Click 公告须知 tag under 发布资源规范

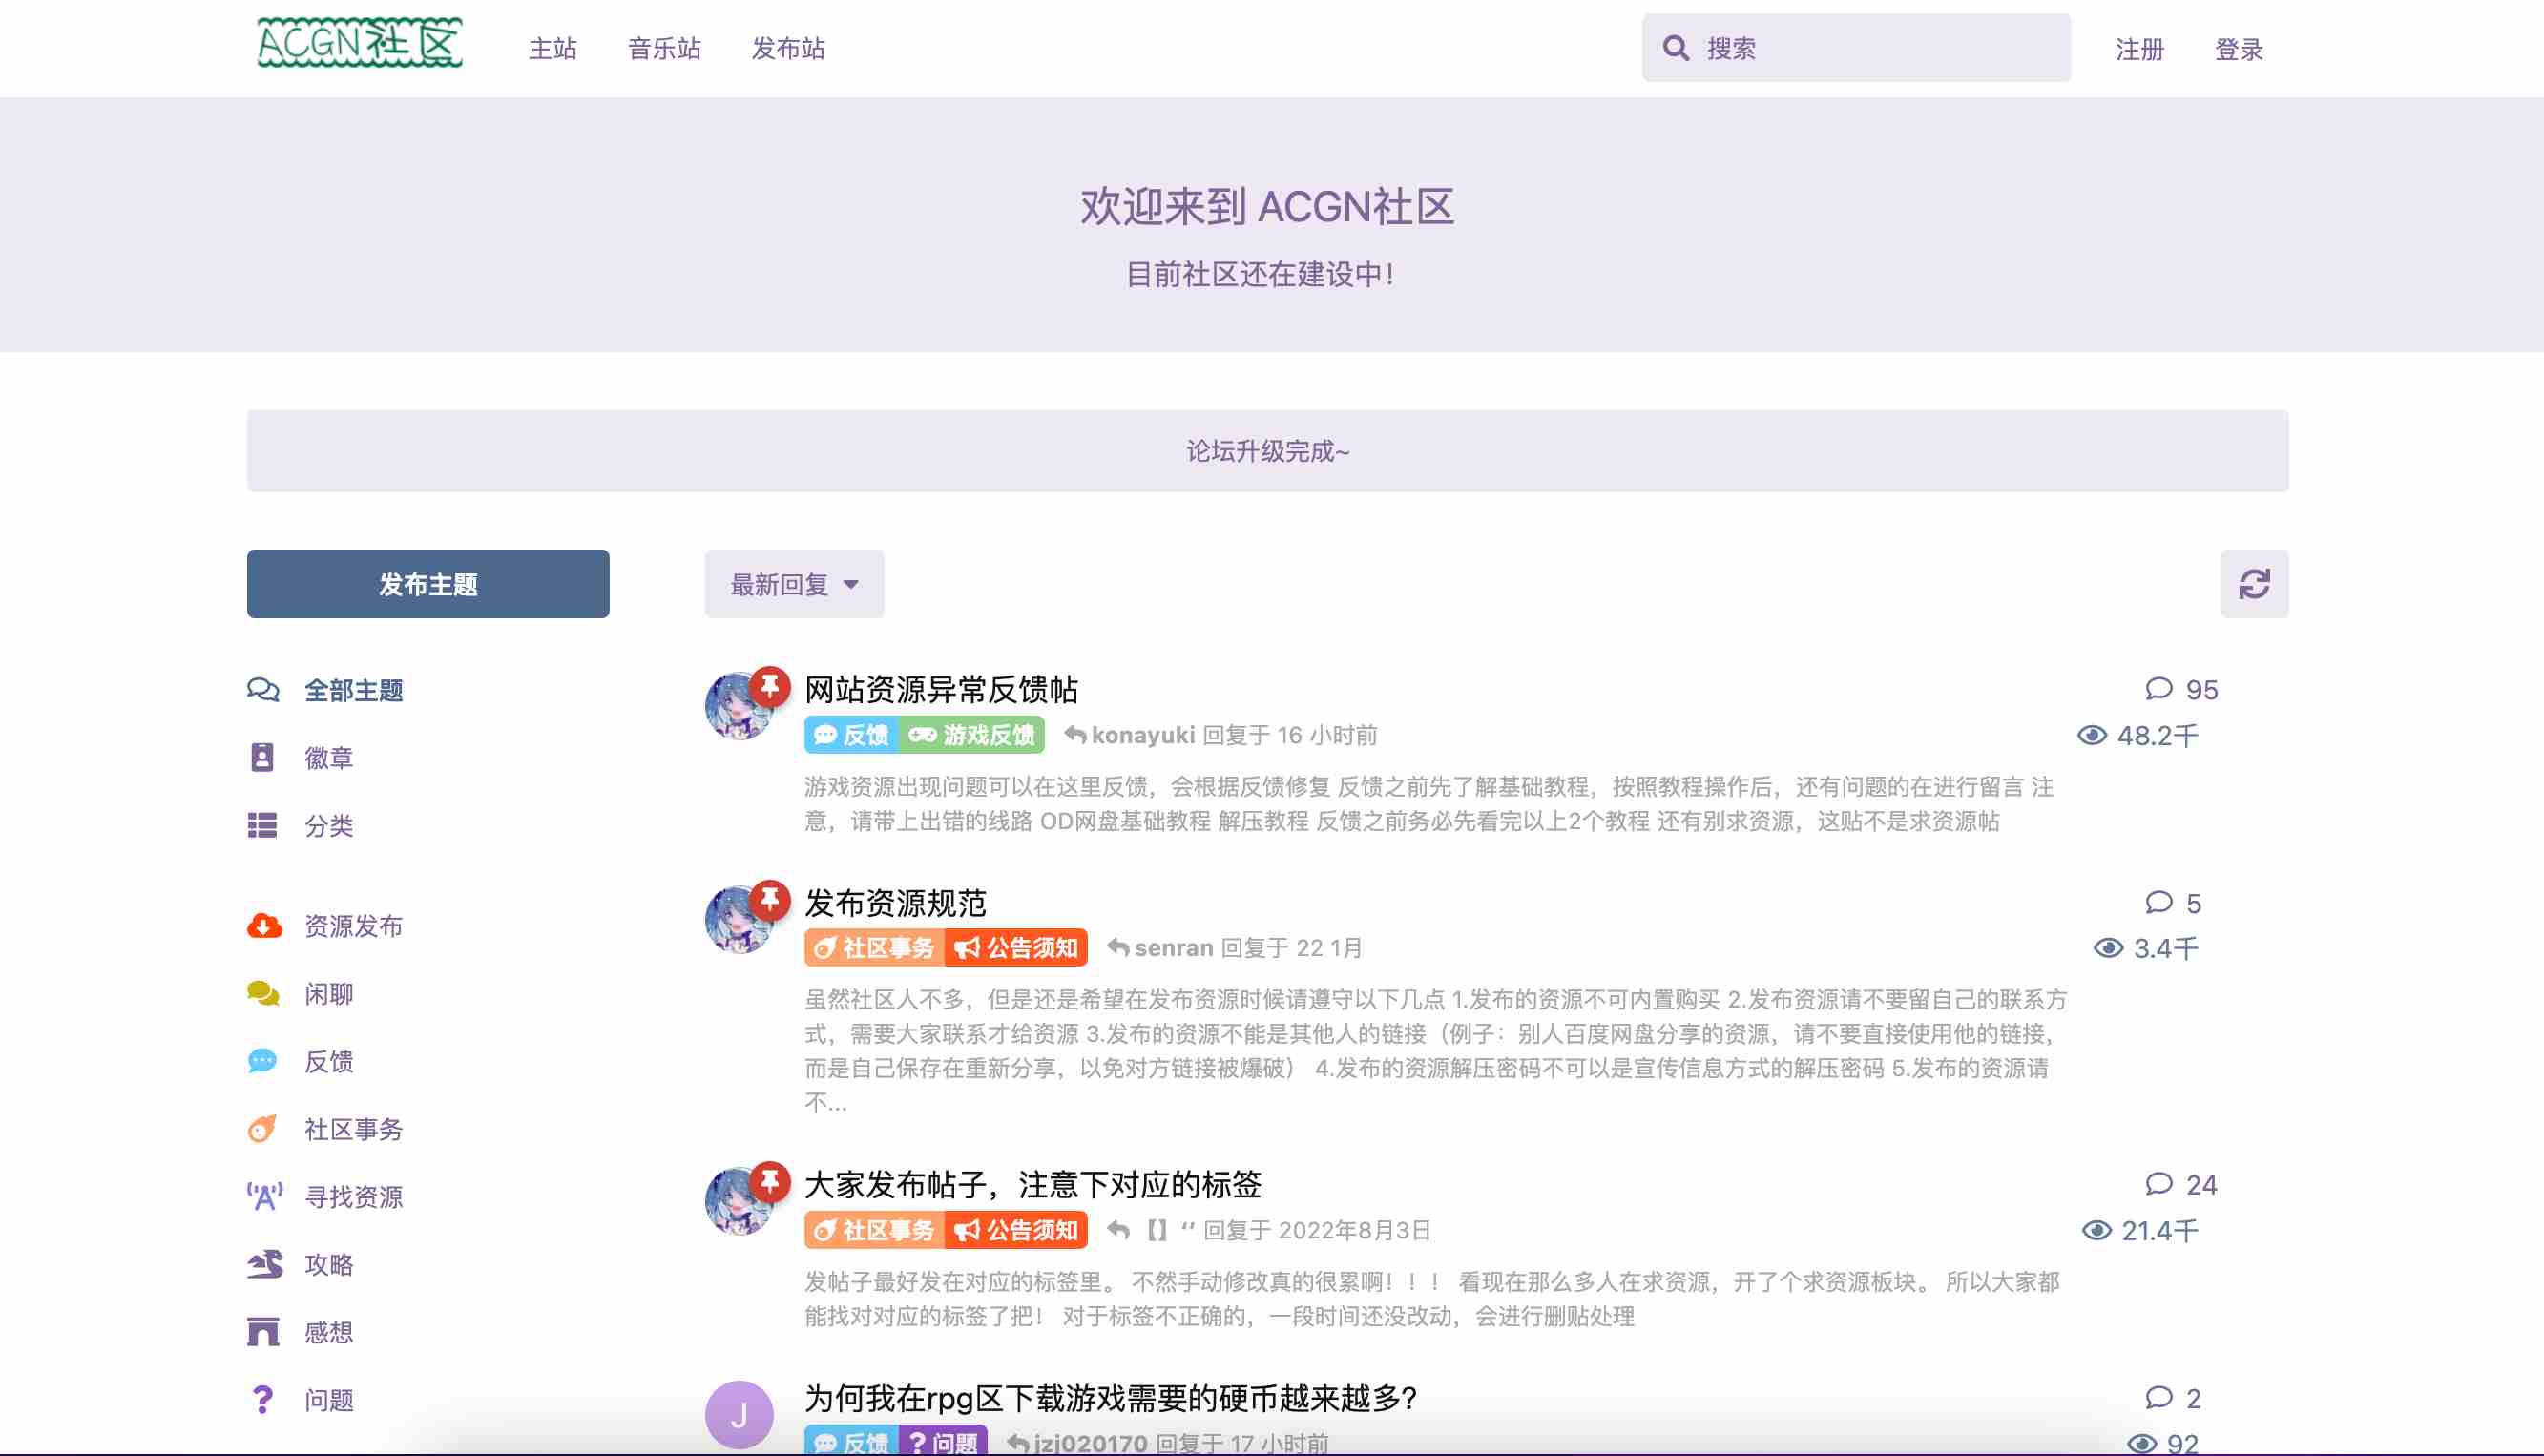(1017, 948)
